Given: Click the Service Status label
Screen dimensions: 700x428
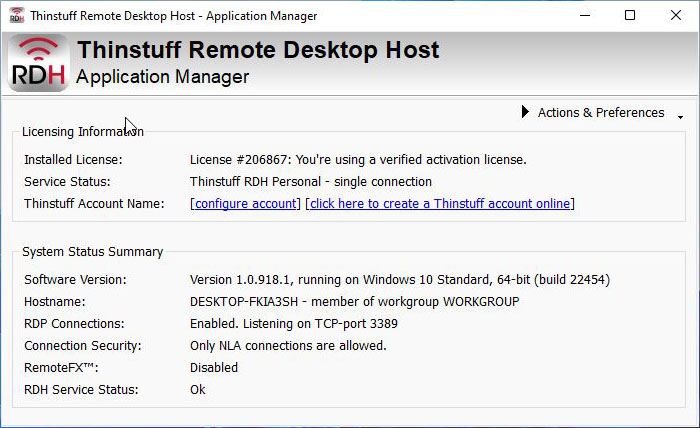Looking at the screenshot, I should (x=67, y=182).
